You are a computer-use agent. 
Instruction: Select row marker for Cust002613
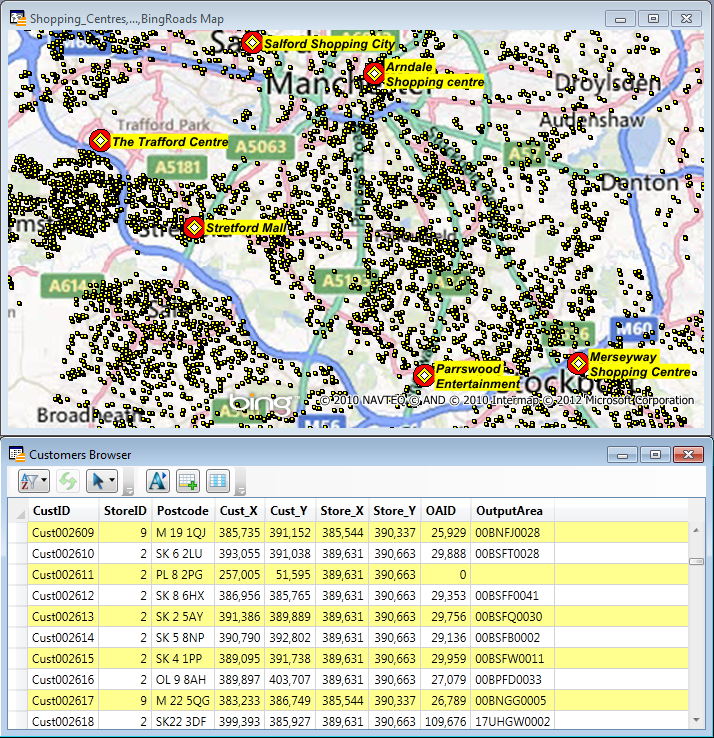tap(18, 616)
